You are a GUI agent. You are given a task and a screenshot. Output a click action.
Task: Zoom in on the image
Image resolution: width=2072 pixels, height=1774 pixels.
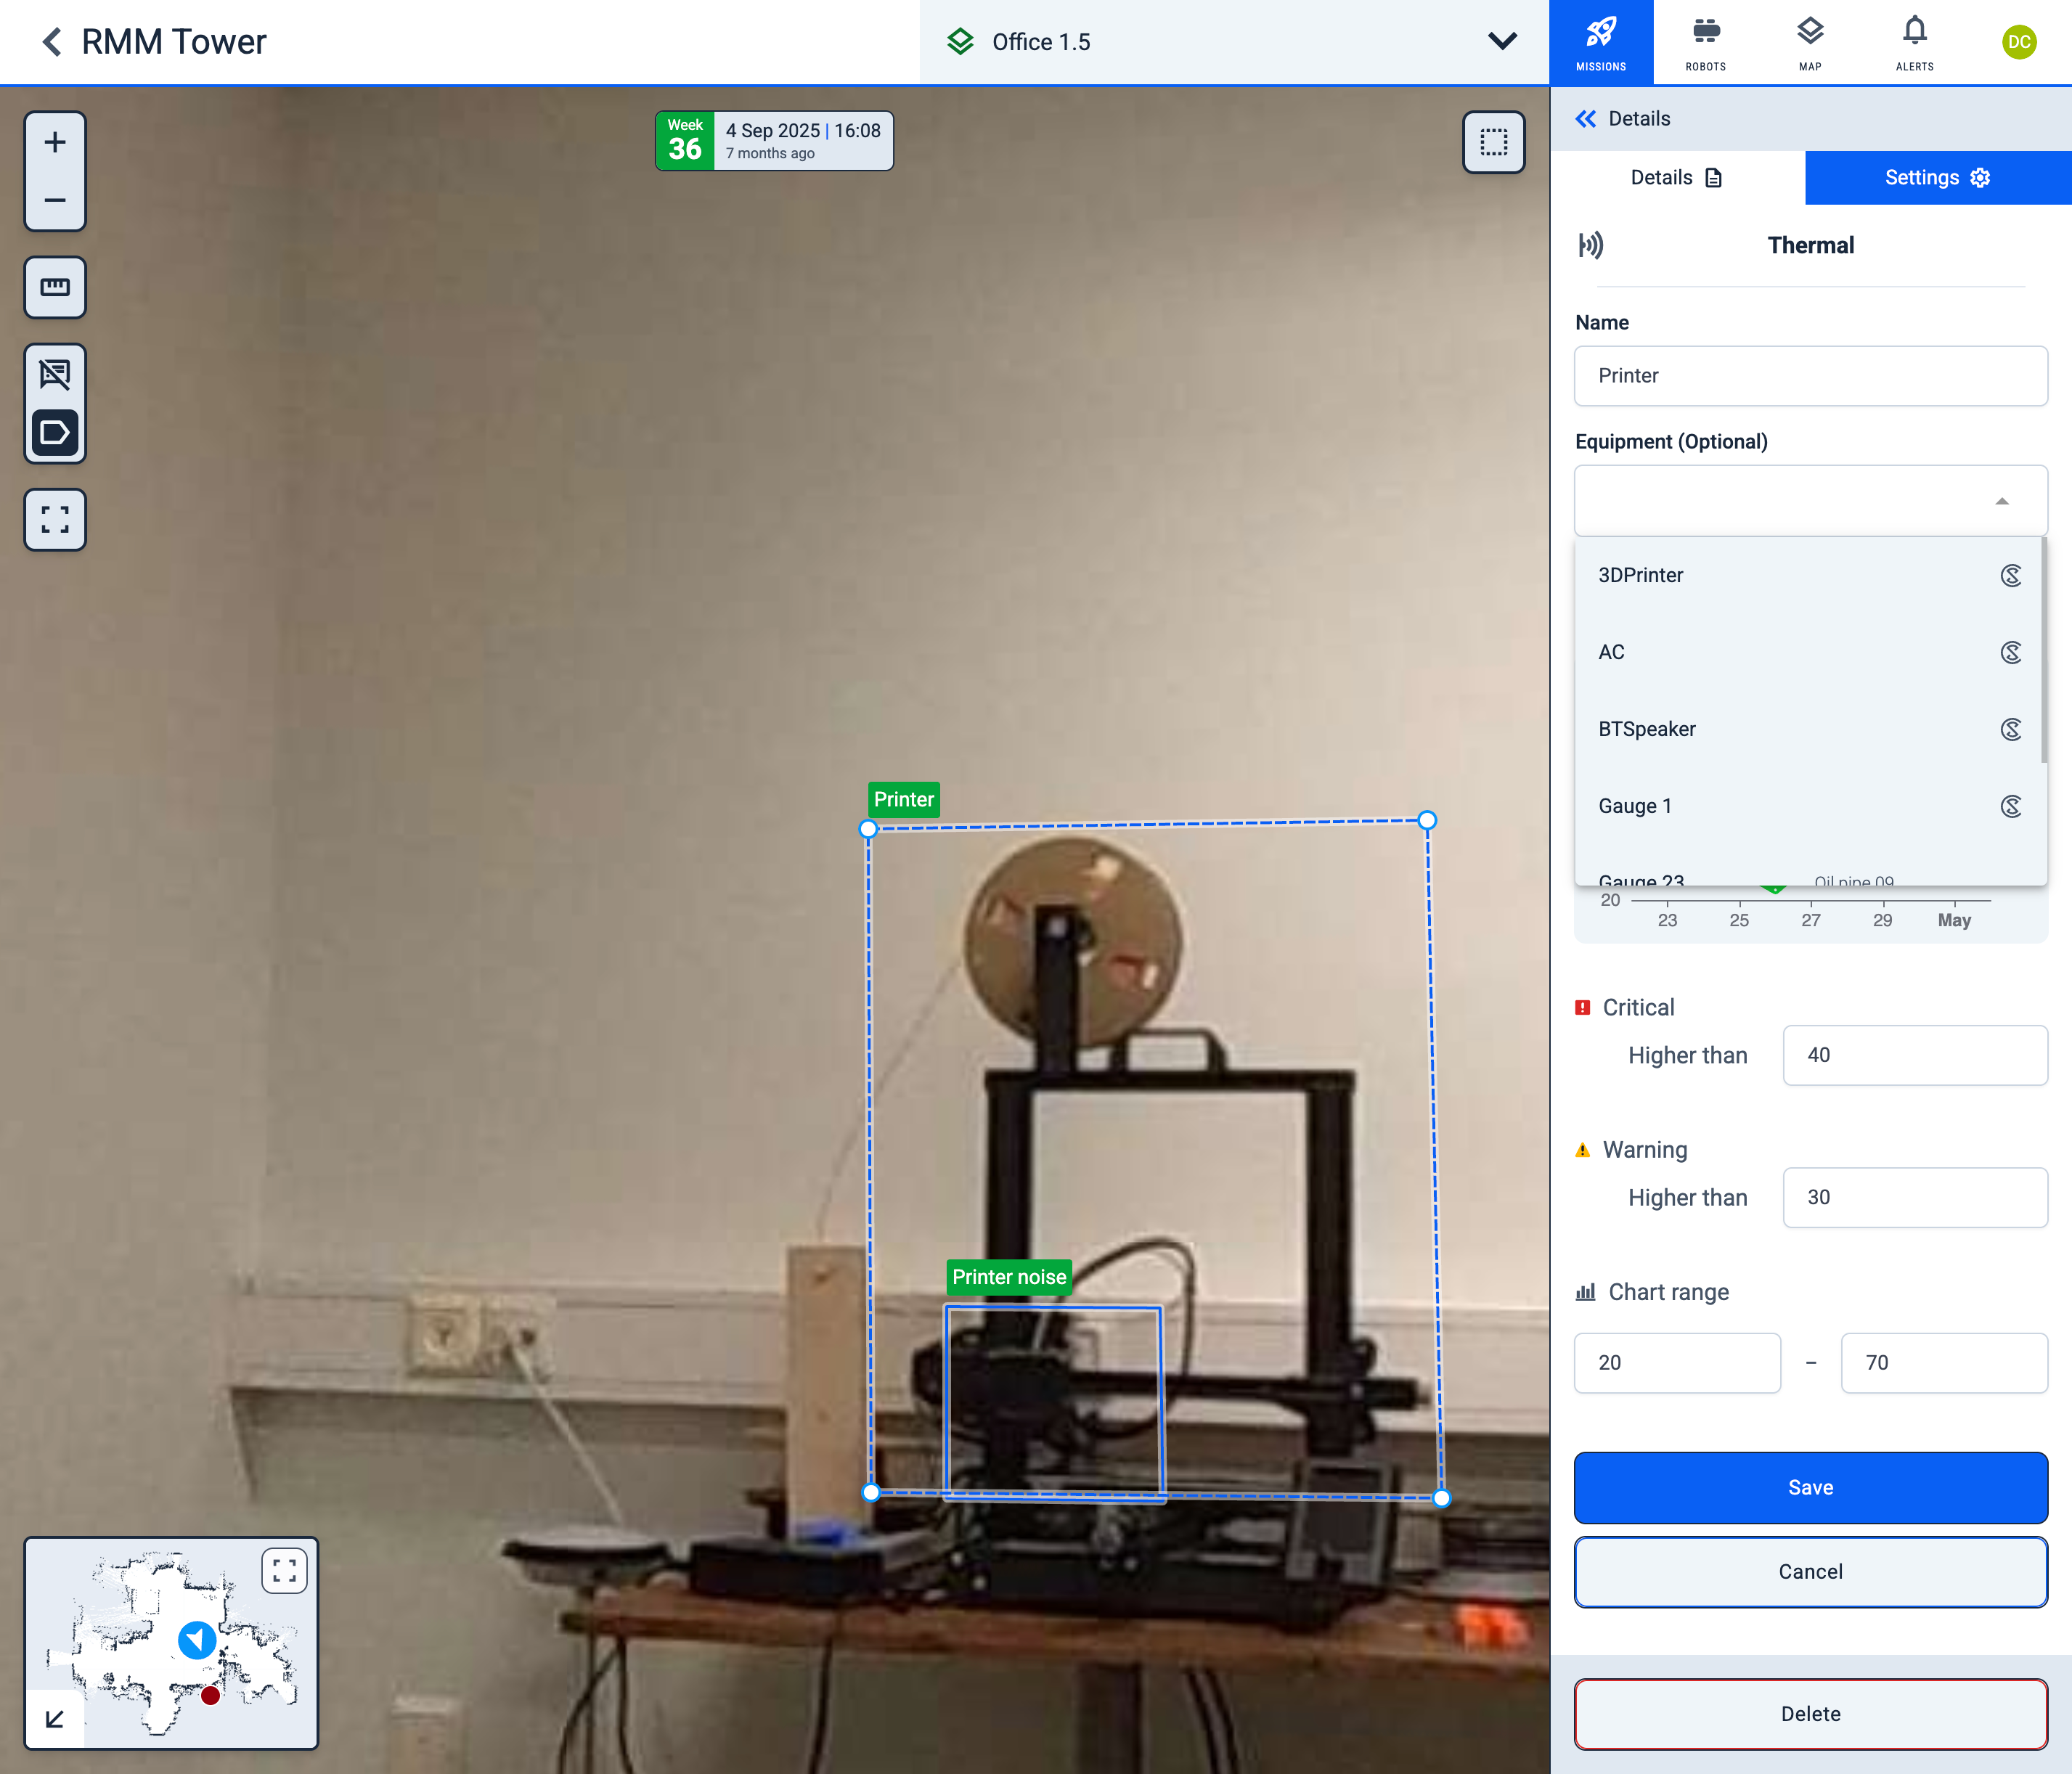(55, 142)
